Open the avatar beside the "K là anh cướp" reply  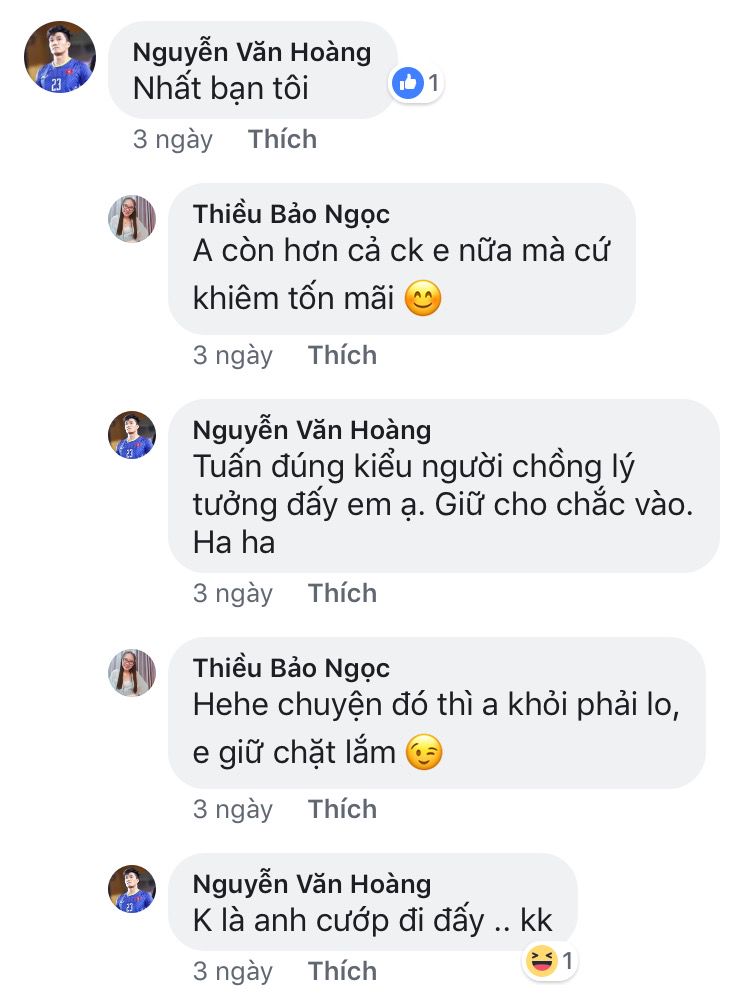pos(132,889)
